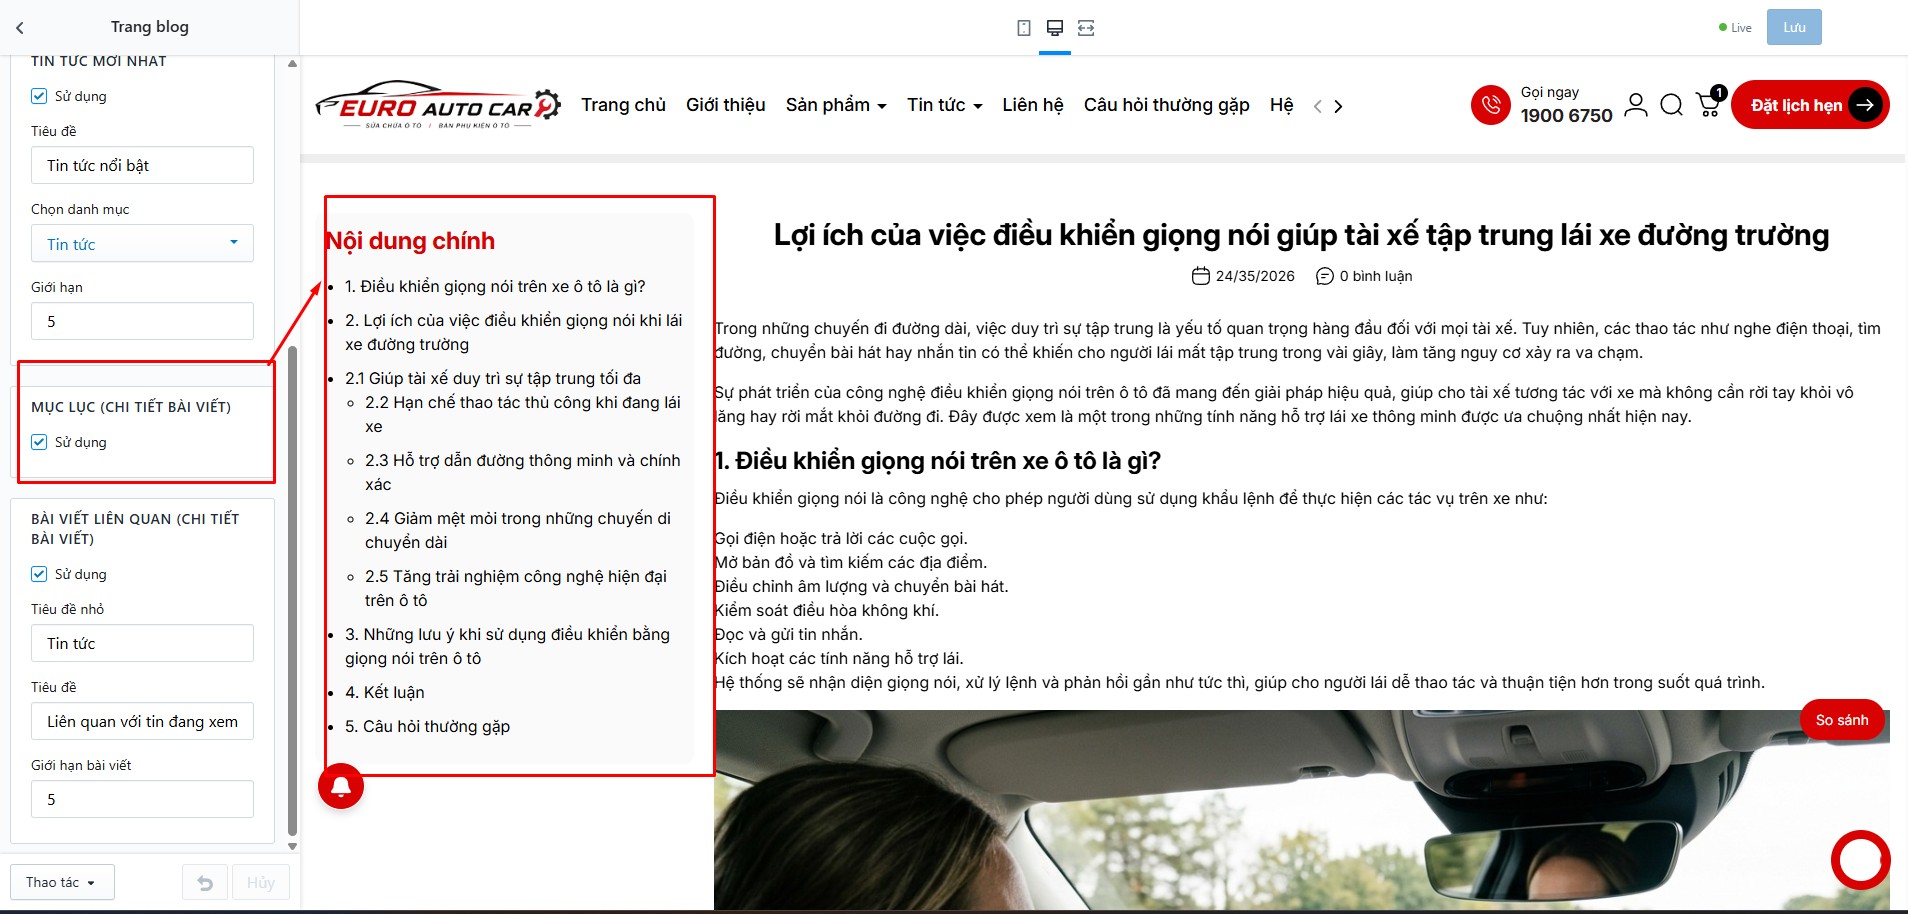
Task: Switch preview to full-width view
Action: click(x=1086, y=28)
